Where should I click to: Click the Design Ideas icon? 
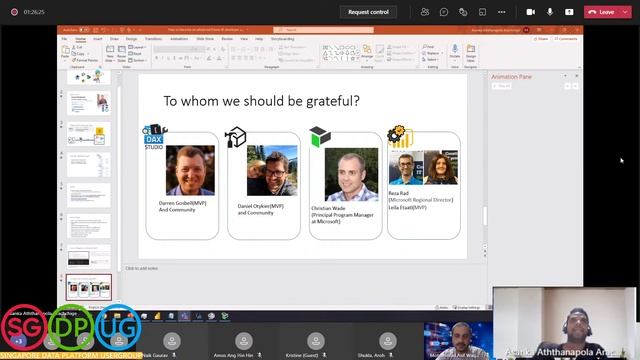471,49
